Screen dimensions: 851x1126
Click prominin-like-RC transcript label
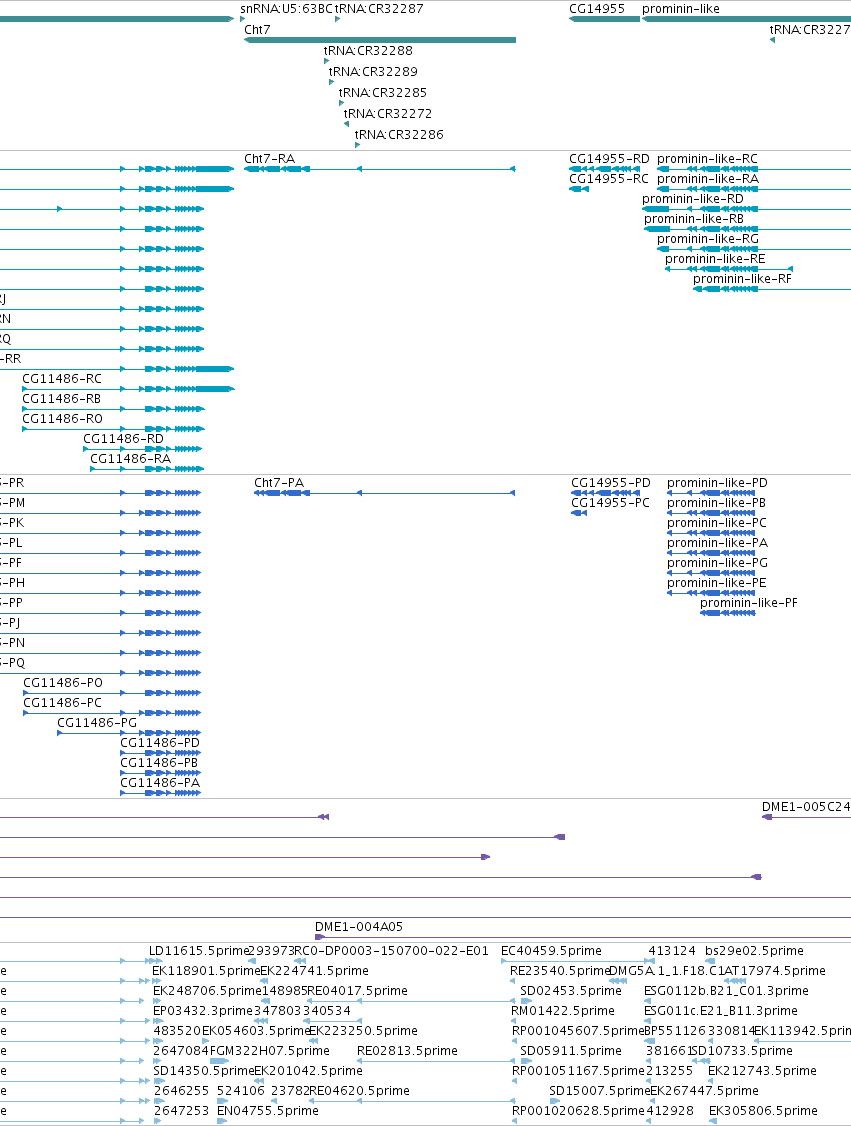[707, 159]
